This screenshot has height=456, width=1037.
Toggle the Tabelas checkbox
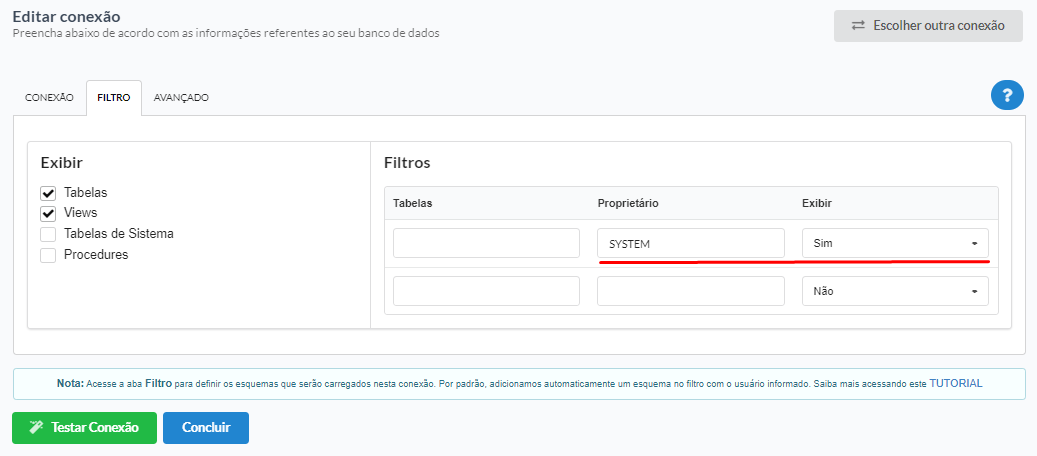tap(48, 193)
